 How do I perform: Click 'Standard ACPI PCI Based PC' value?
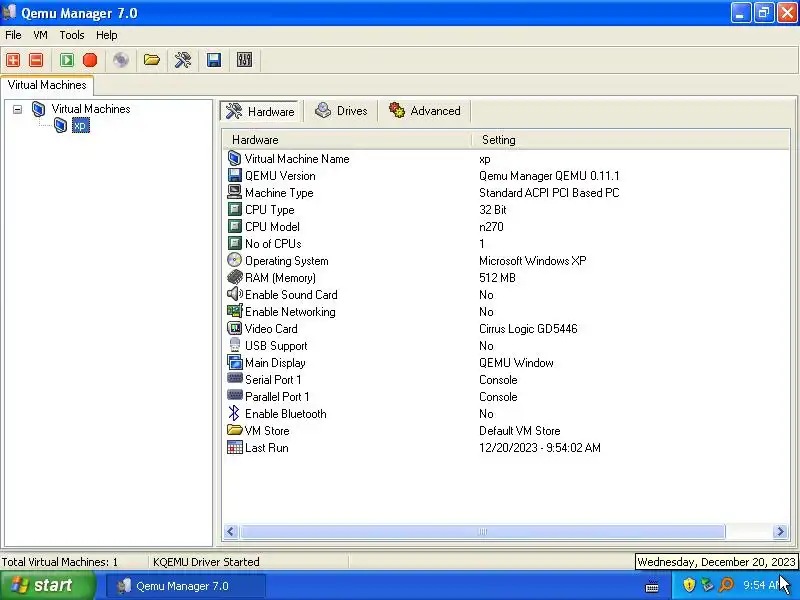549,193
